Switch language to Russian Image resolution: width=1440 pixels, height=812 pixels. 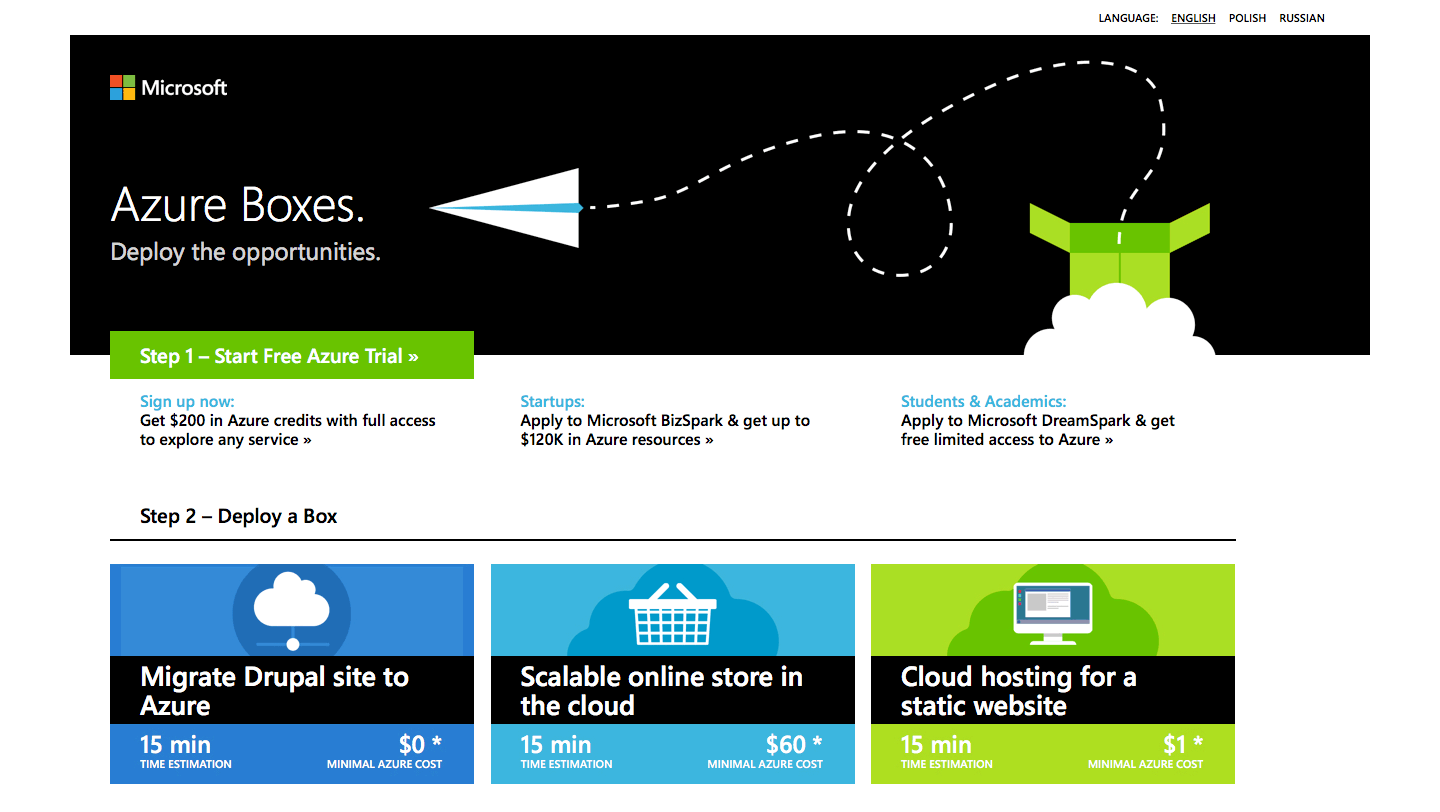click(1301, 18)
